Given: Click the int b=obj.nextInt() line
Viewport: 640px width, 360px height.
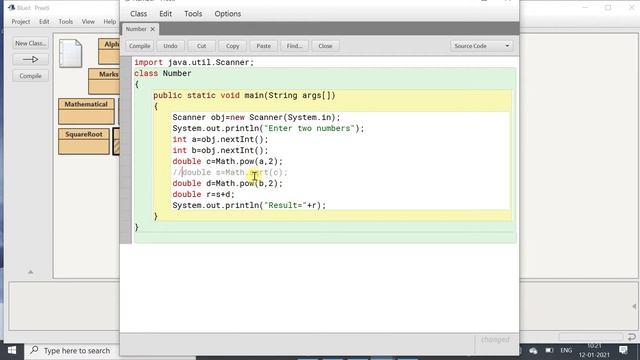Looking at the screenshot, I should tap(220, 151).
